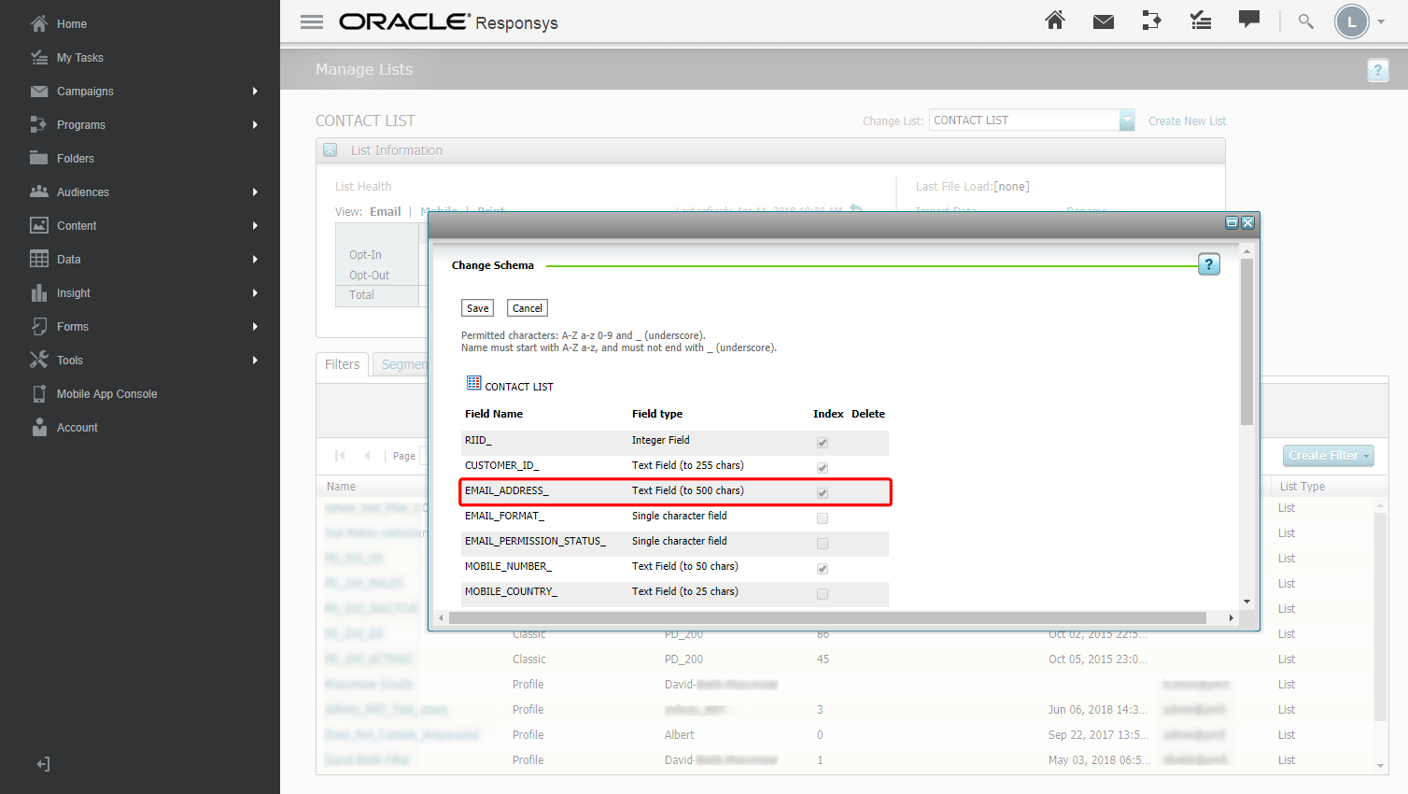Expand the Programs submenu arrow

click(255, 125)
